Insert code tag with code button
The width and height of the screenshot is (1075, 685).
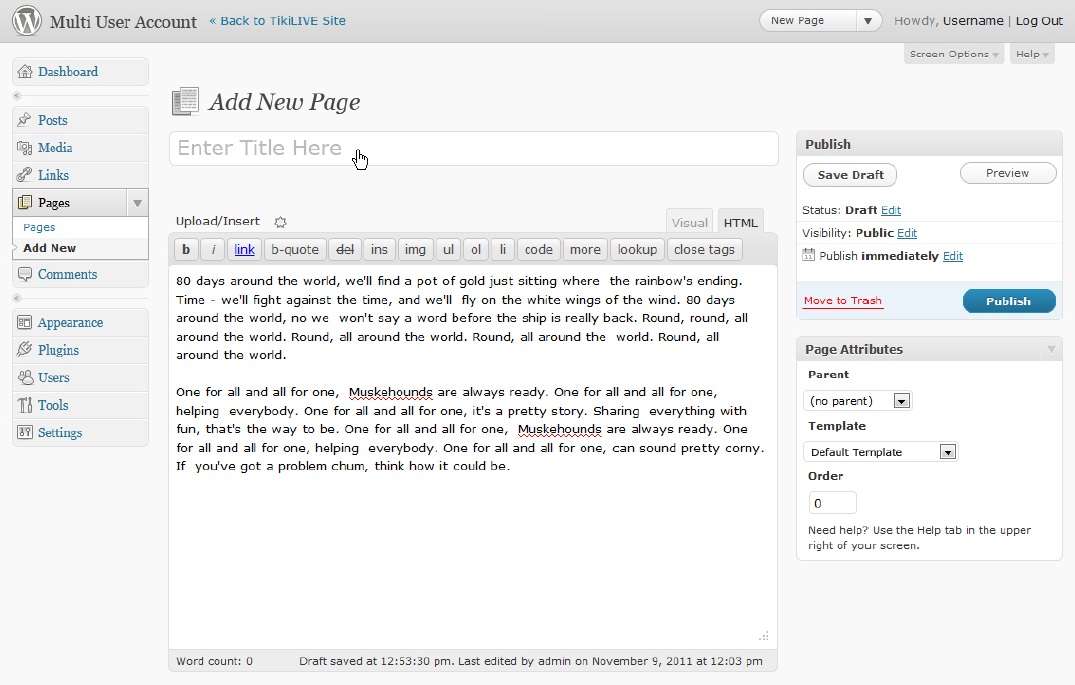pos(539,250)
